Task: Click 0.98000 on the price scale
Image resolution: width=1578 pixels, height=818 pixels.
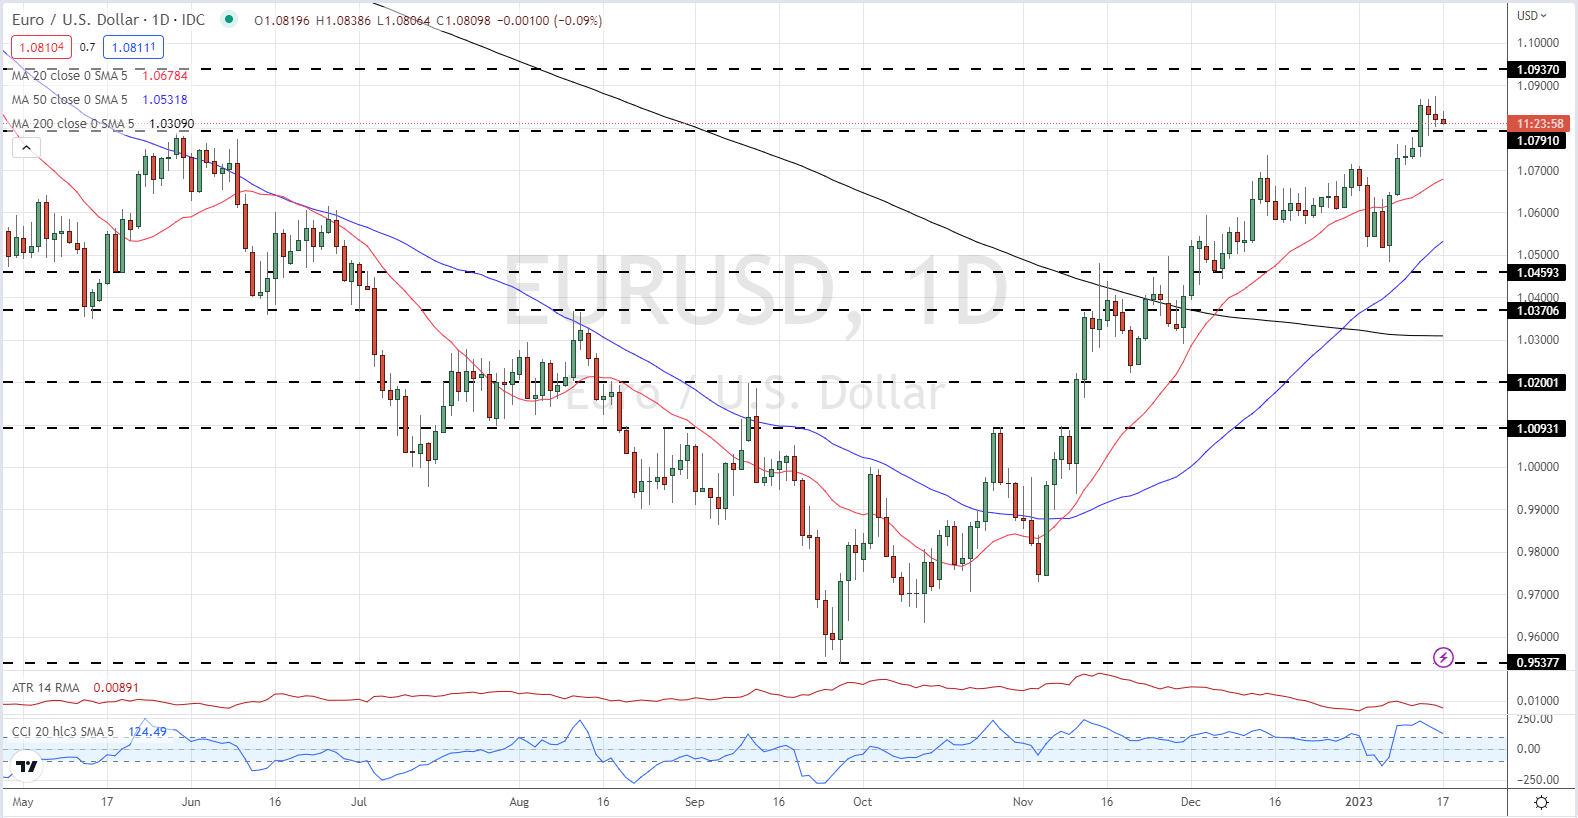Action: pos(1538,552)
